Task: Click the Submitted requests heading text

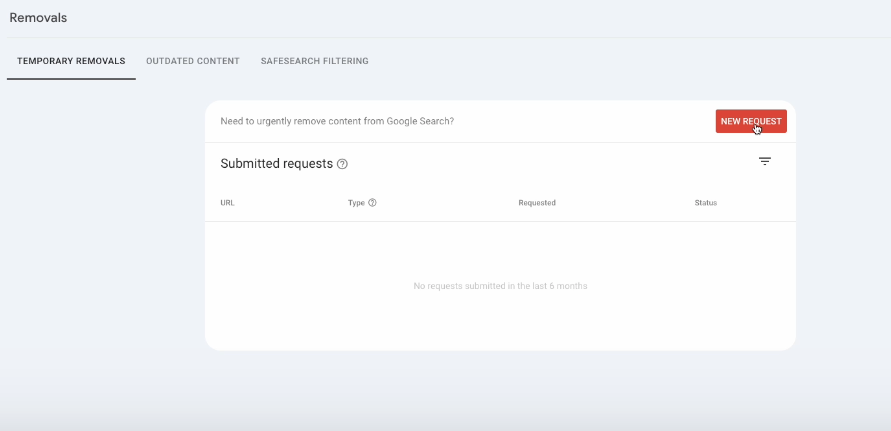Action: (276, 164)
